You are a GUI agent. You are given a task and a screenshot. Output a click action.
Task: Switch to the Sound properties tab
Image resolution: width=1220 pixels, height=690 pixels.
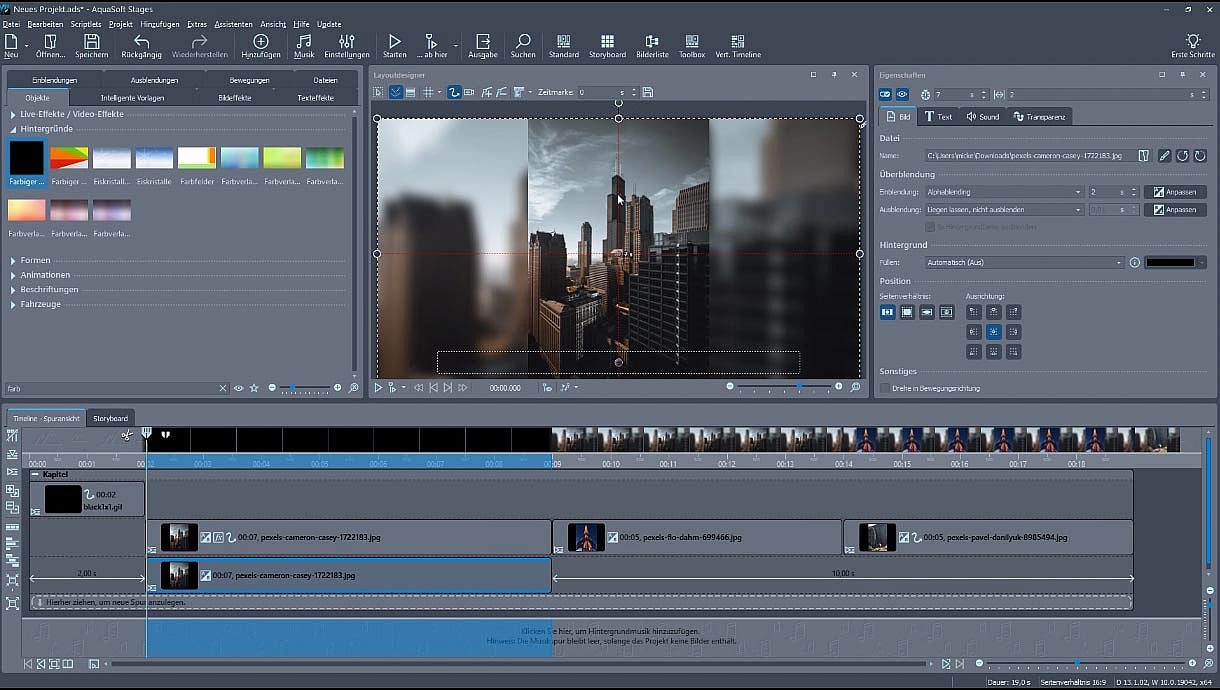tap(982, 117)
